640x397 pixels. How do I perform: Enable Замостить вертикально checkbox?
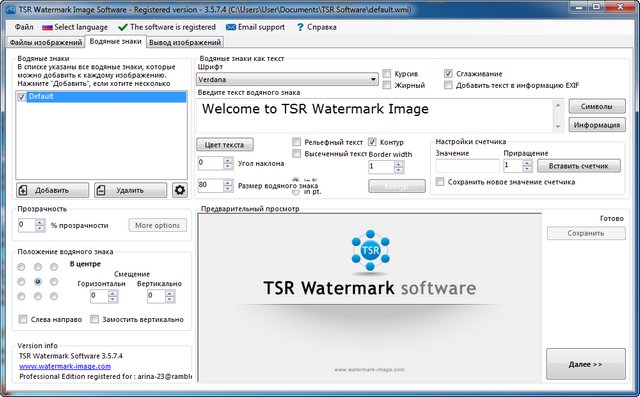[x=94, y=319]
